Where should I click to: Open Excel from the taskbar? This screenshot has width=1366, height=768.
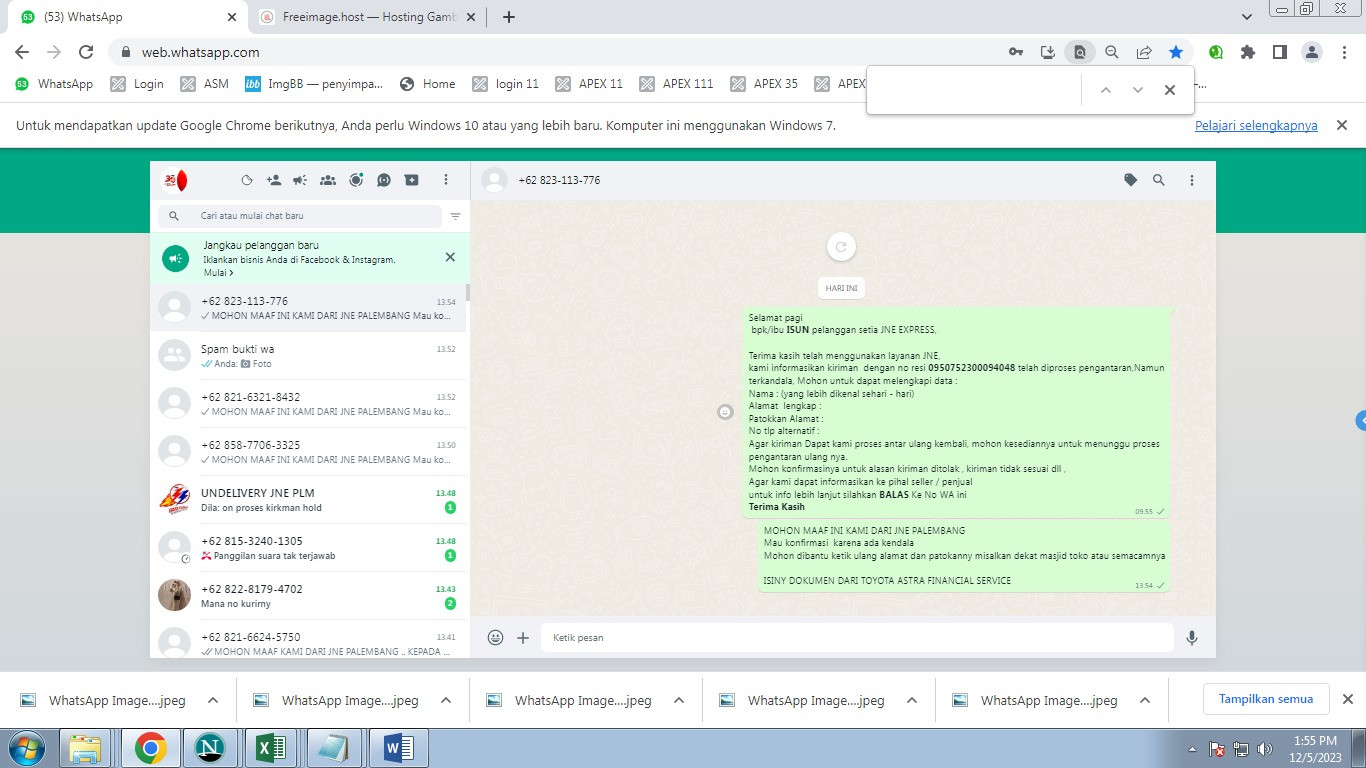[x=271, y=748]
